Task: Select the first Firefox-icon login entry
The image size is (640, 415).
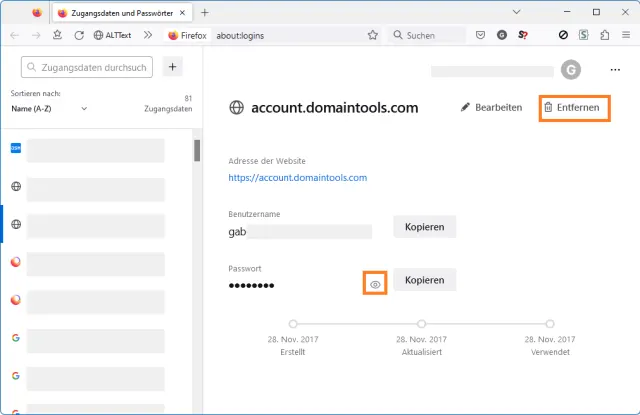Action: (x=97, y=264)
